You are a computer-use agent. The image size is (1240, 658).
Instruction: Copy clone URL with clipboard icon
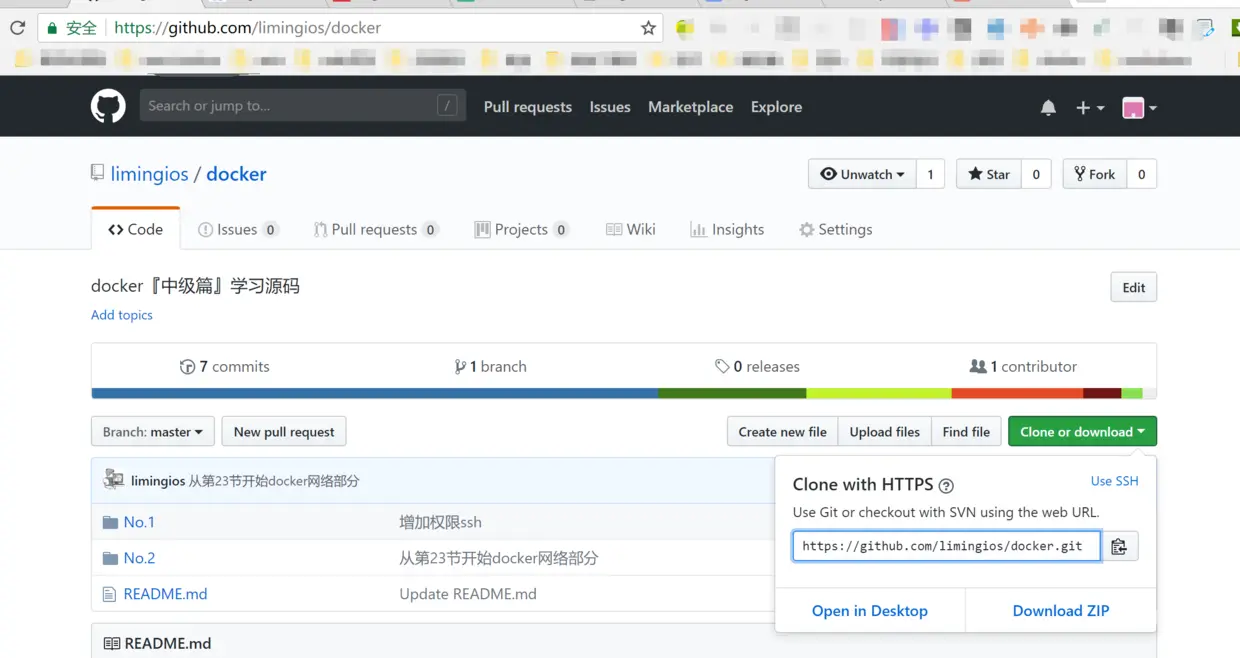[x=1119, y=546]
